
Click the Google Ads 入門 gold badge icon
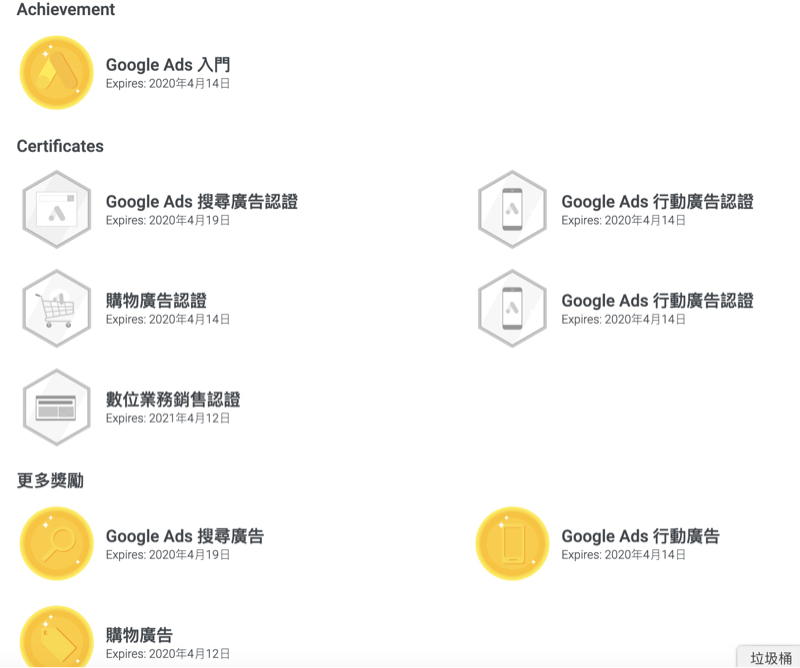pyautogui.click(x=57, y=72)
